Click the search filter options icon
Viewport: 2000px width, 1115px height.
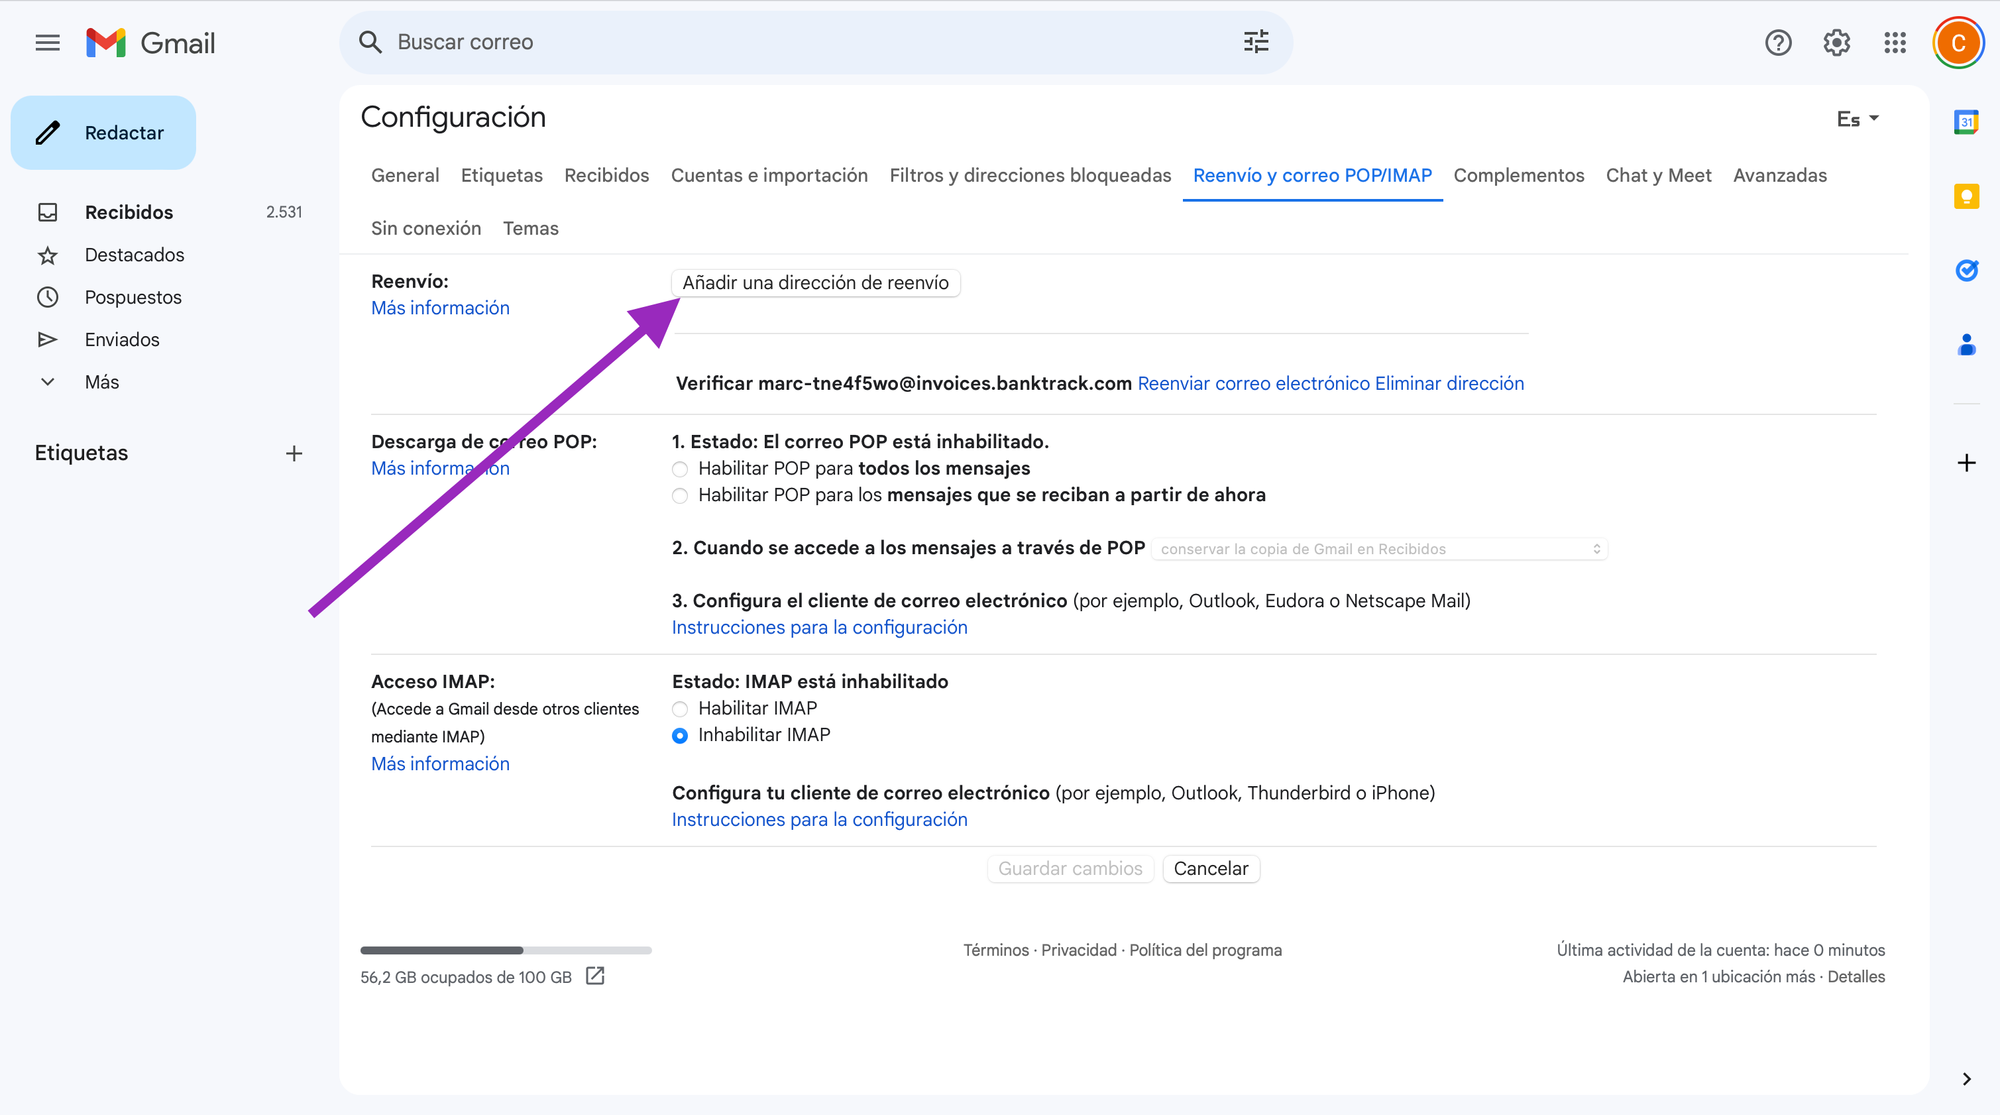click(x=1255, y=42)
